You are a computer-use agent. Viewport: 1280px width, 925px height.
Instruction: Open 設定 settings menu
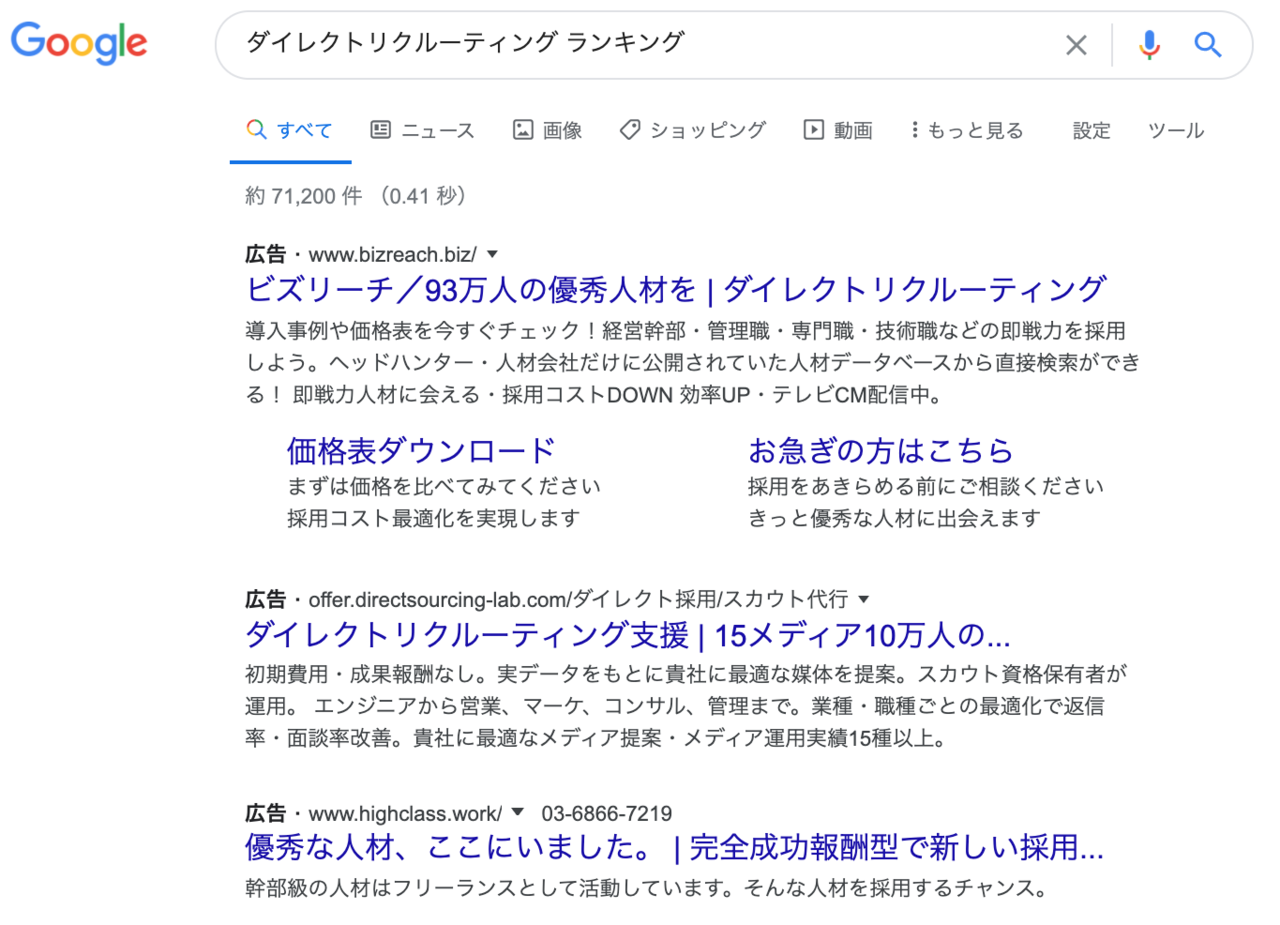tap(1091, 130)
